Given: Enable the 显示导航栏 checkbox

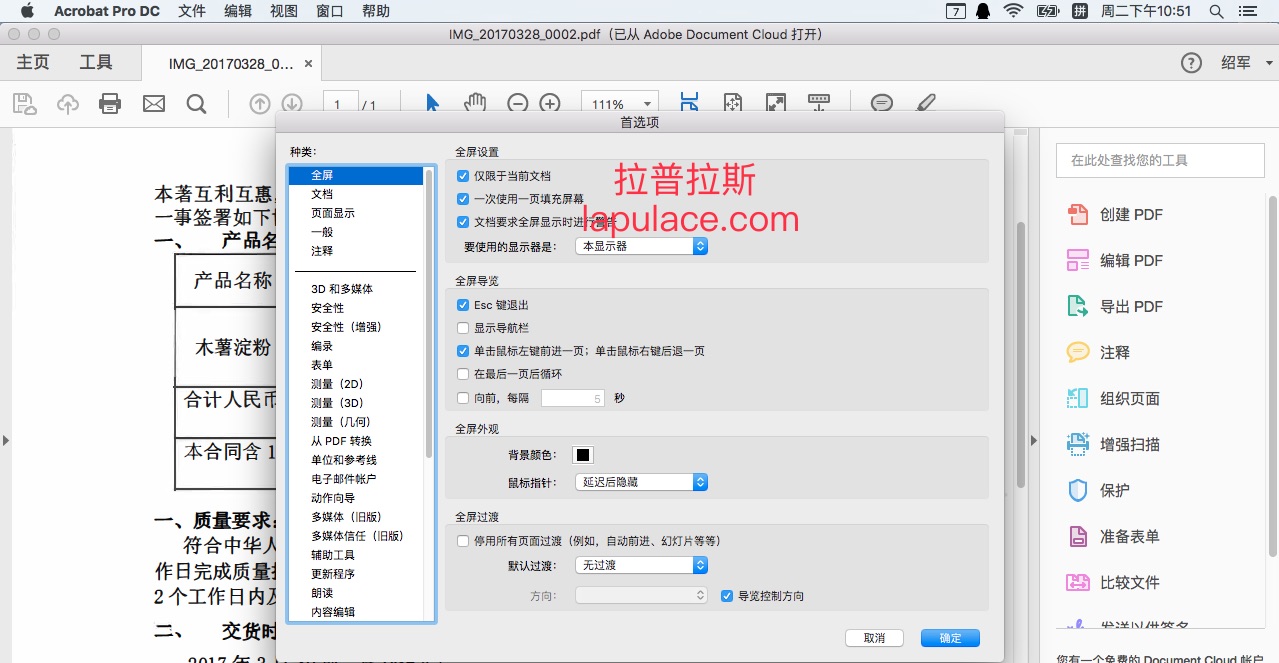Looking at the screenshot, I should coord(463,328).
